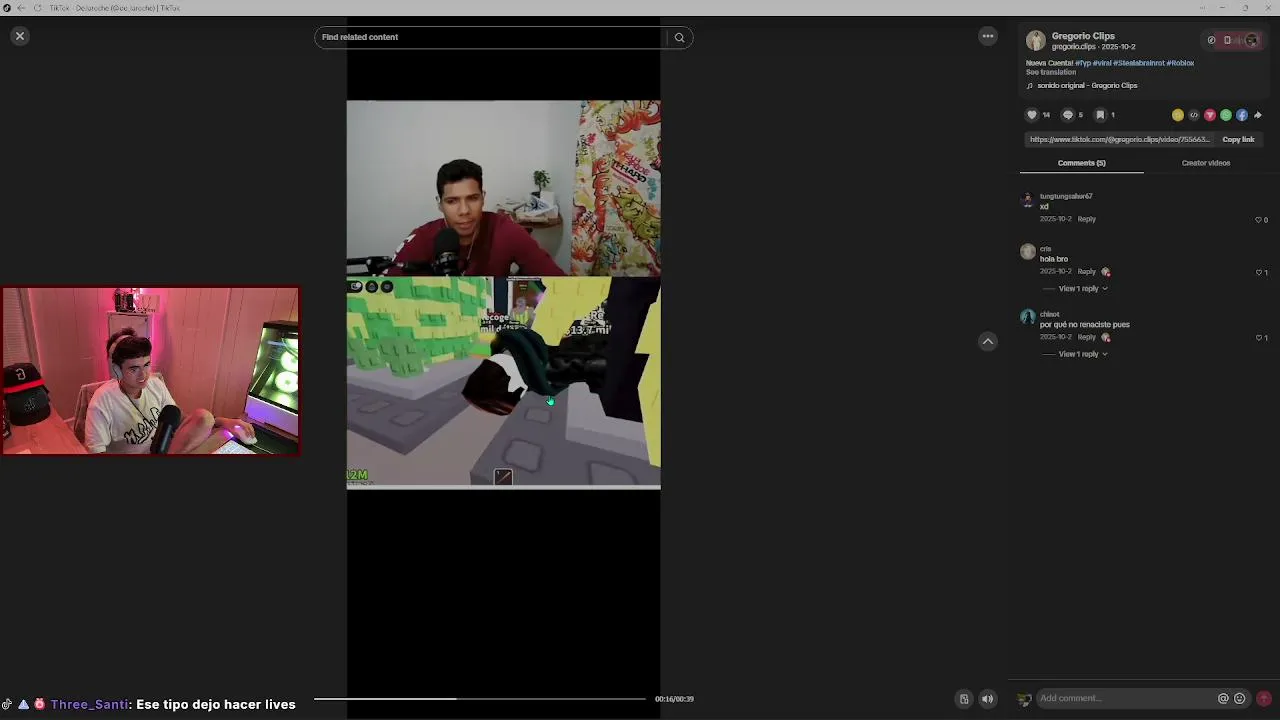The image size is (1280, 720).
Task: Reply to tungtungsahor67's 'xd' comment
Action: pyautogui.click(x=1087, y=219)
